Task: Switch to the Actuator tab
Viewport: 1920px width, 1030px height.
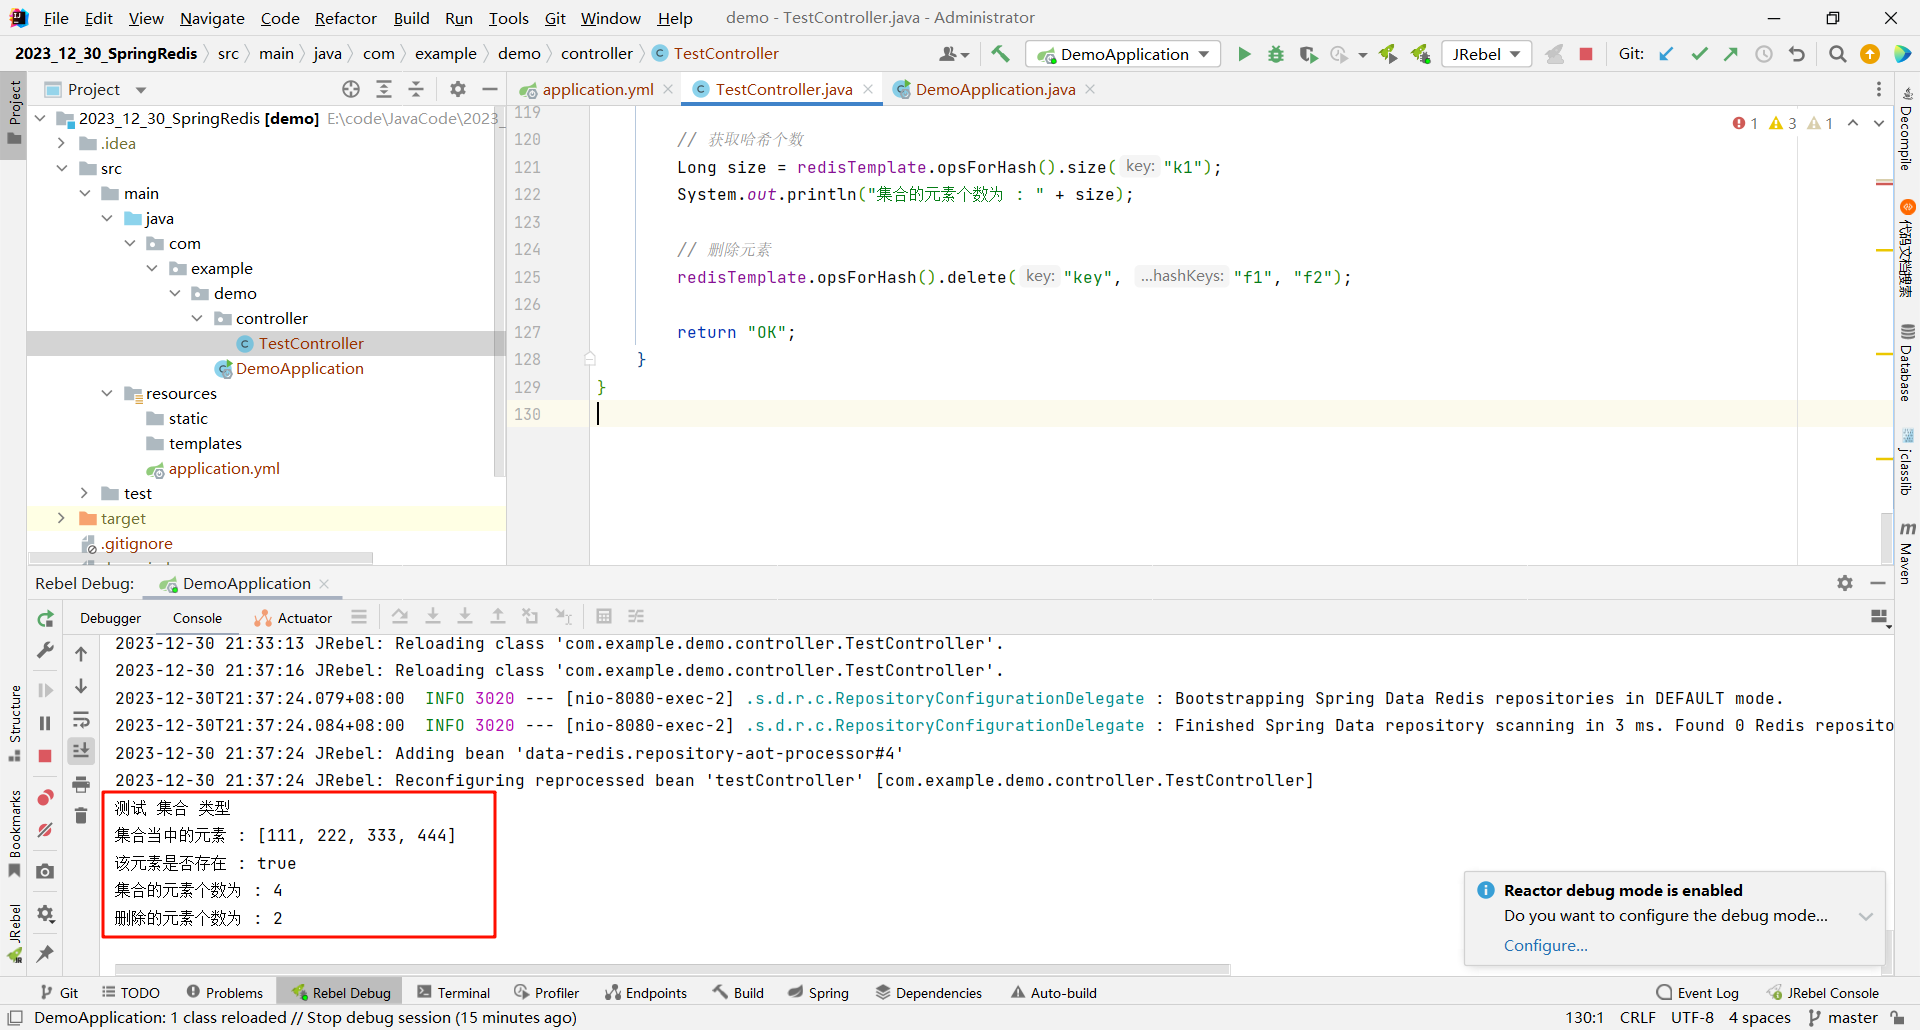Action: pos(293,618)
